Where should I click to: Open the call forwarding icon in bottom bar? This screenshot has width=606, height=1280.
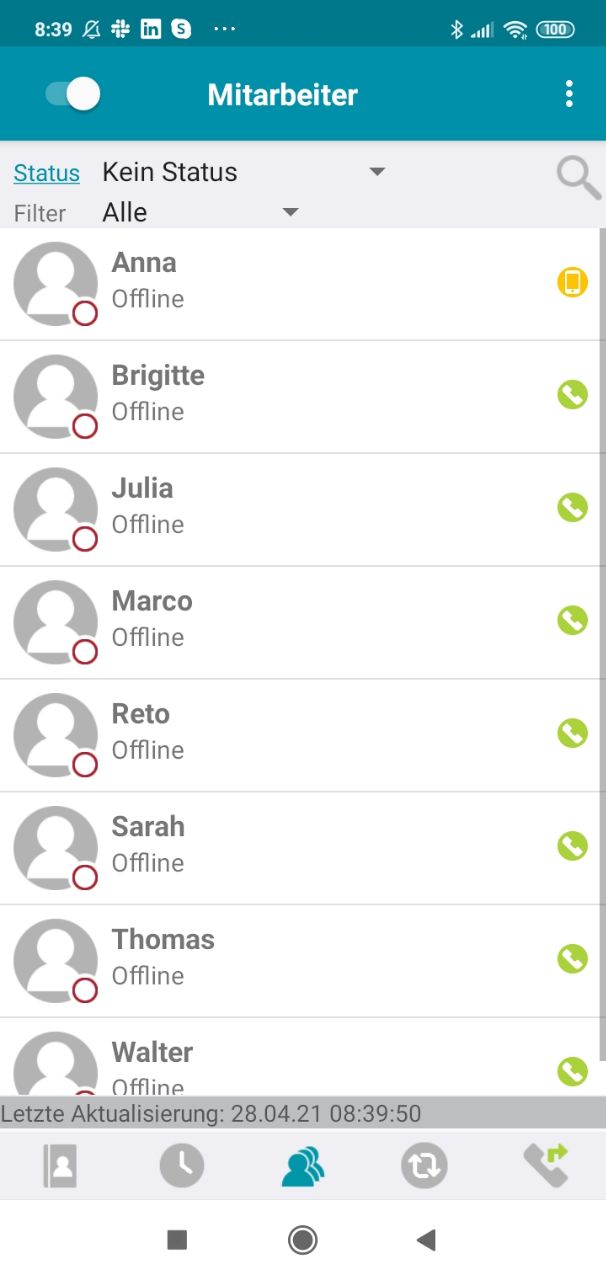546,1165
